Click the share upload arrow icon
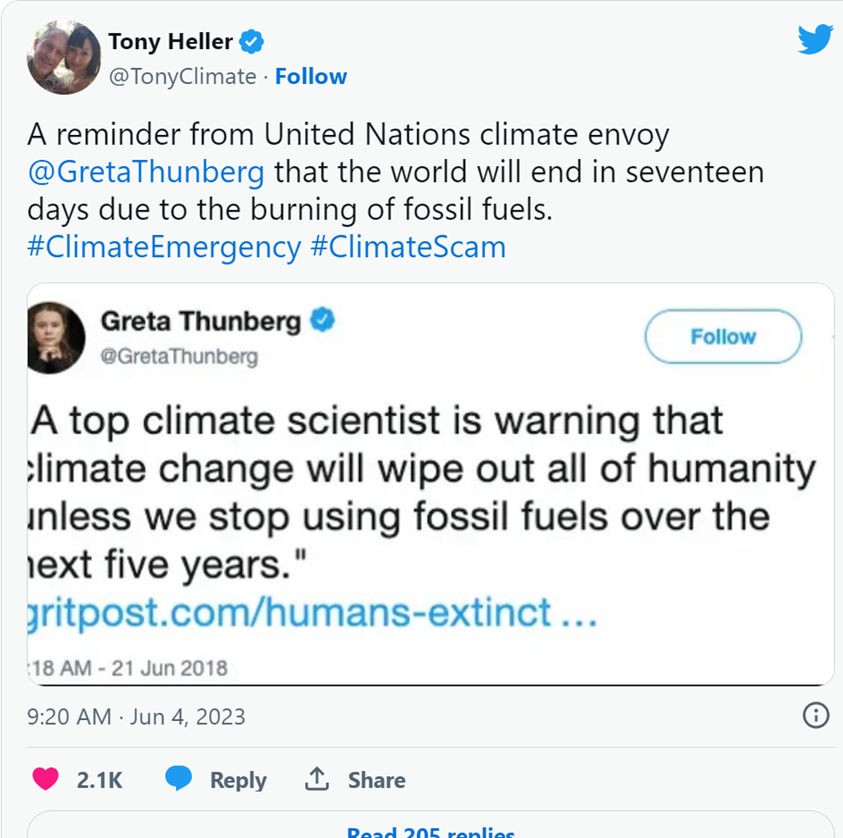 point(317,780)
